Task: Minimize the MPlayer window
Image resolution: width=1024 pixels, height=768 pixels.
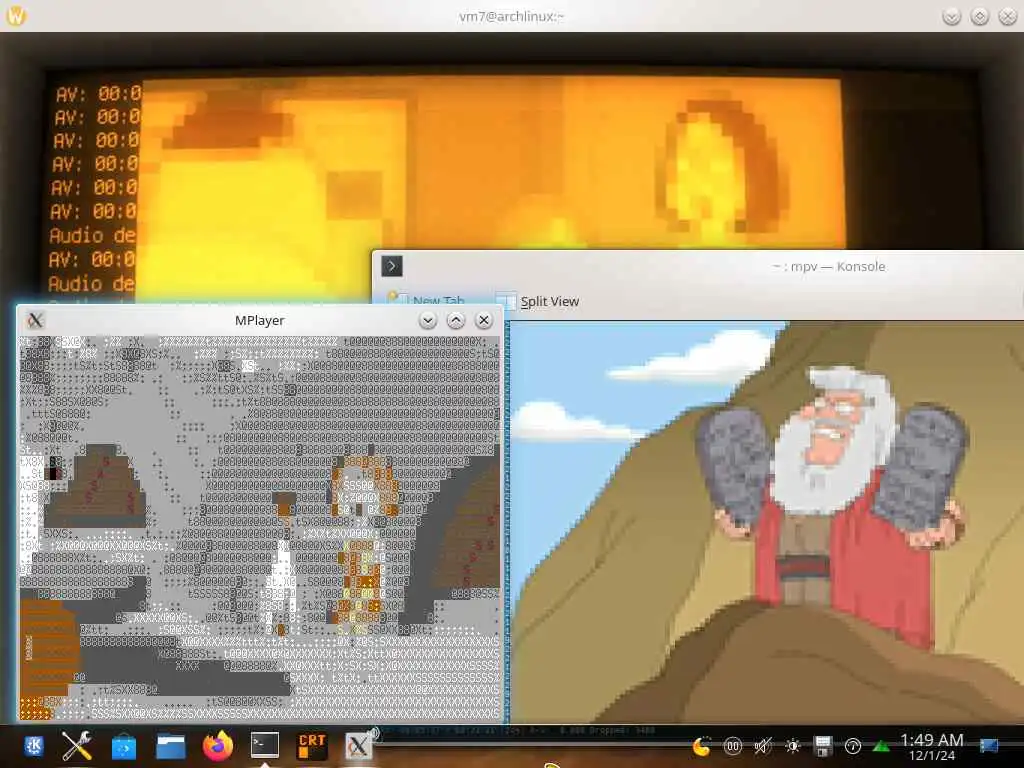Action: click(x=428, y=320)
